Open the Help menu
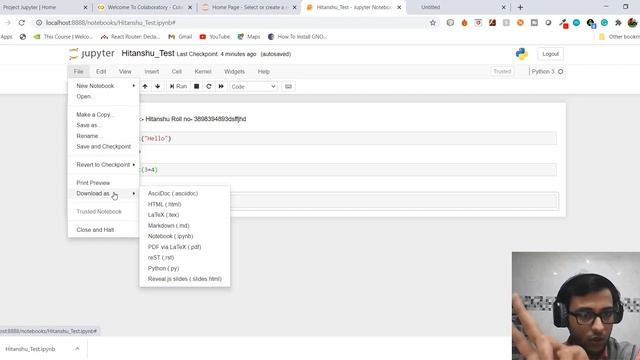Image resolution: width=640 pixels, height=360 pixels. pyautogui.click(x=264, y=71)
